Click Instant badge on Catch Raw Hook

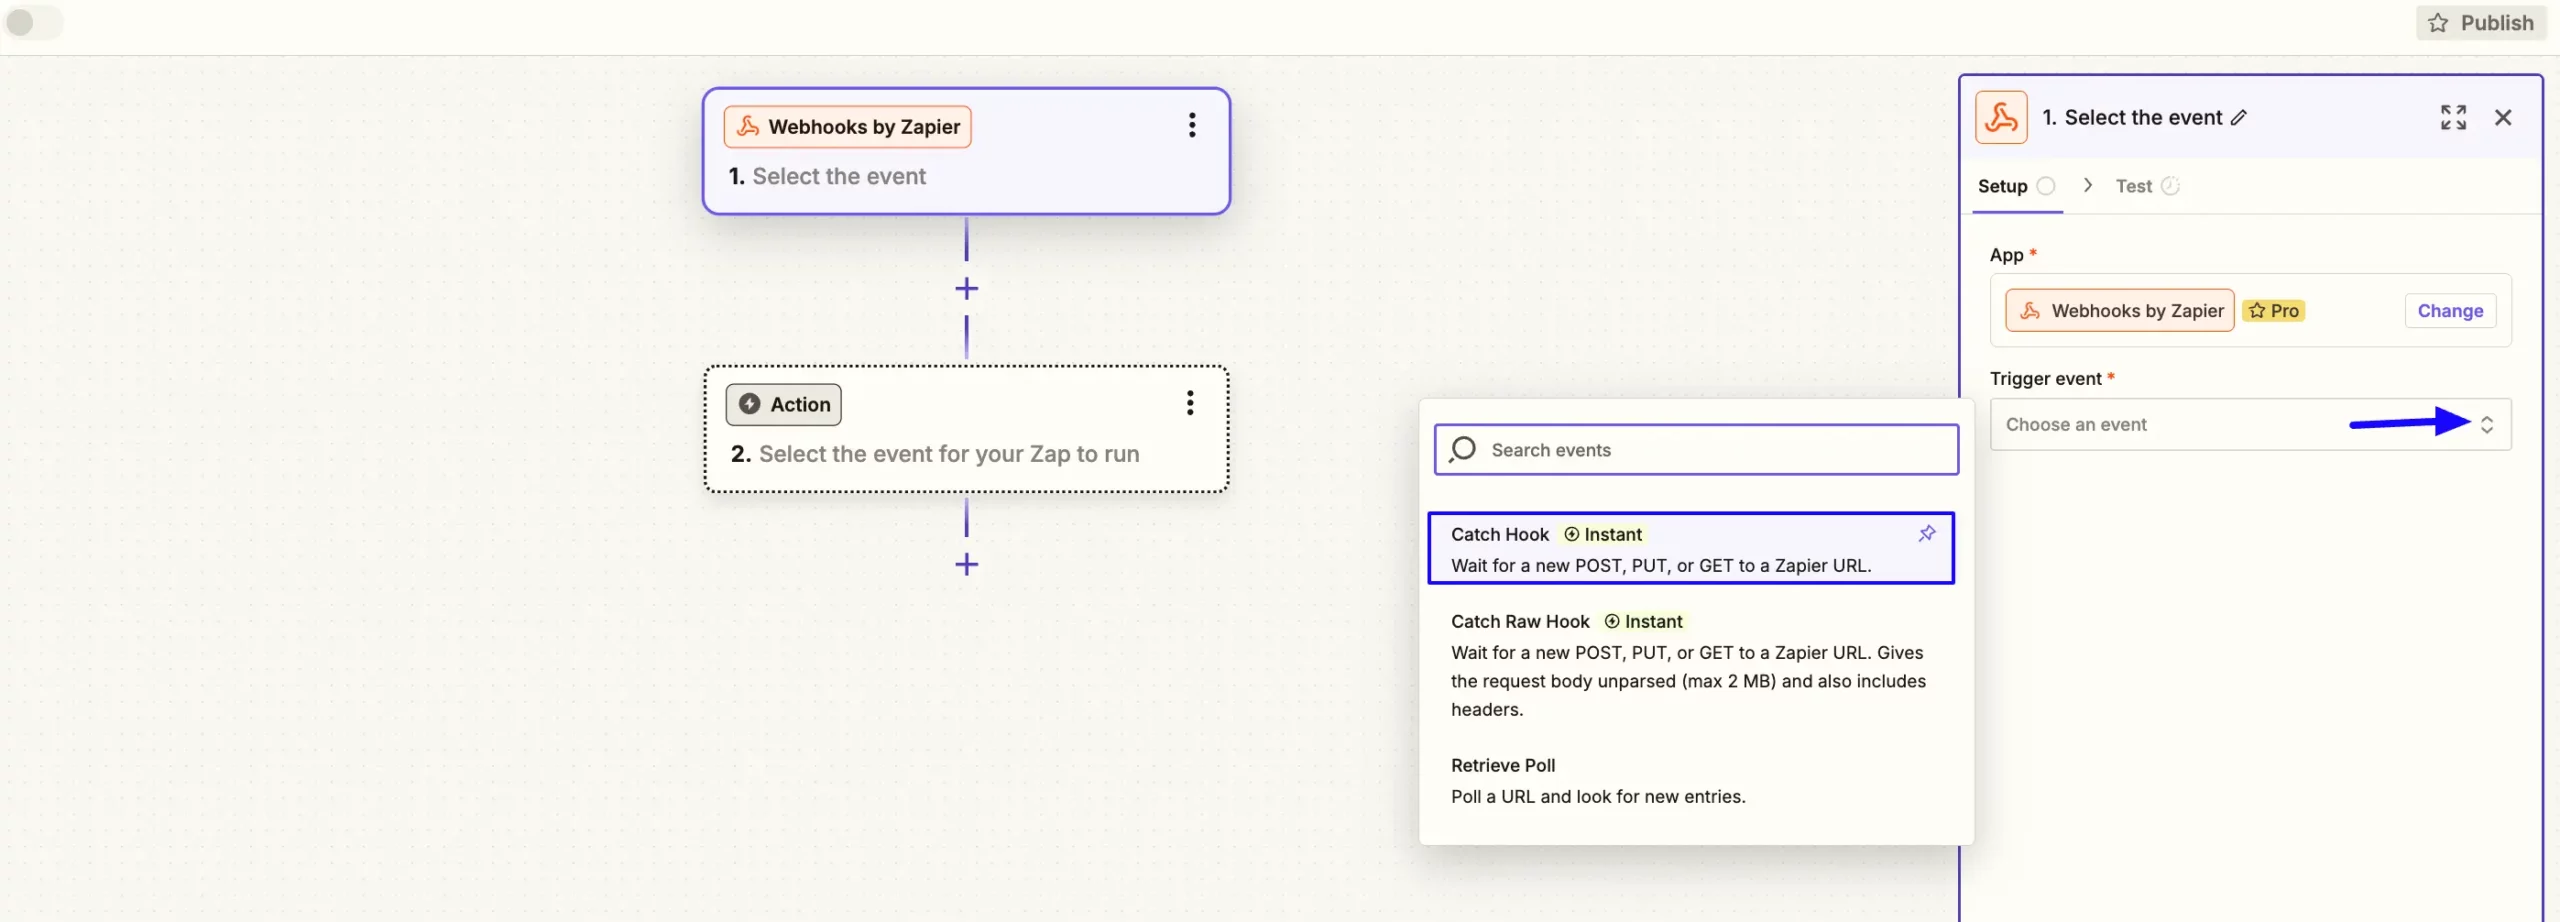[1643, 622]
